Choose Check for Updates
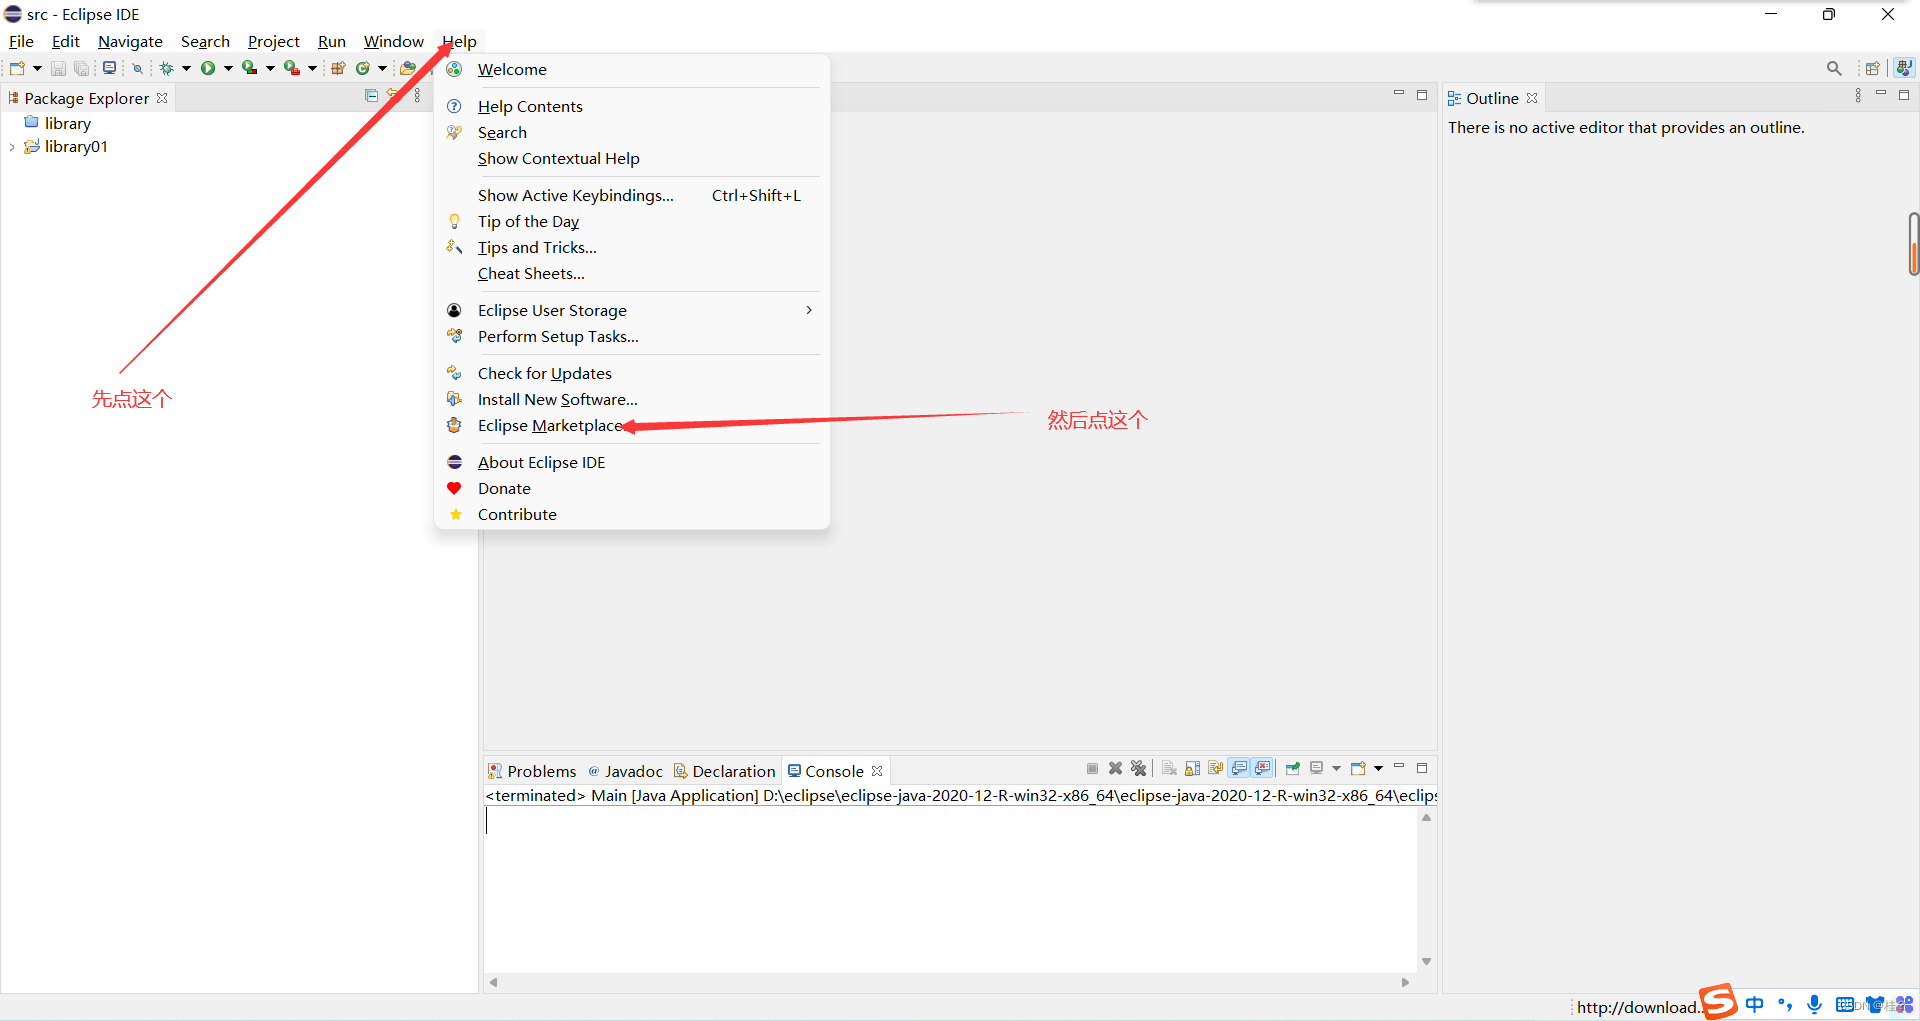Viewport: 1920px width, 1021px height. [631, 373]
